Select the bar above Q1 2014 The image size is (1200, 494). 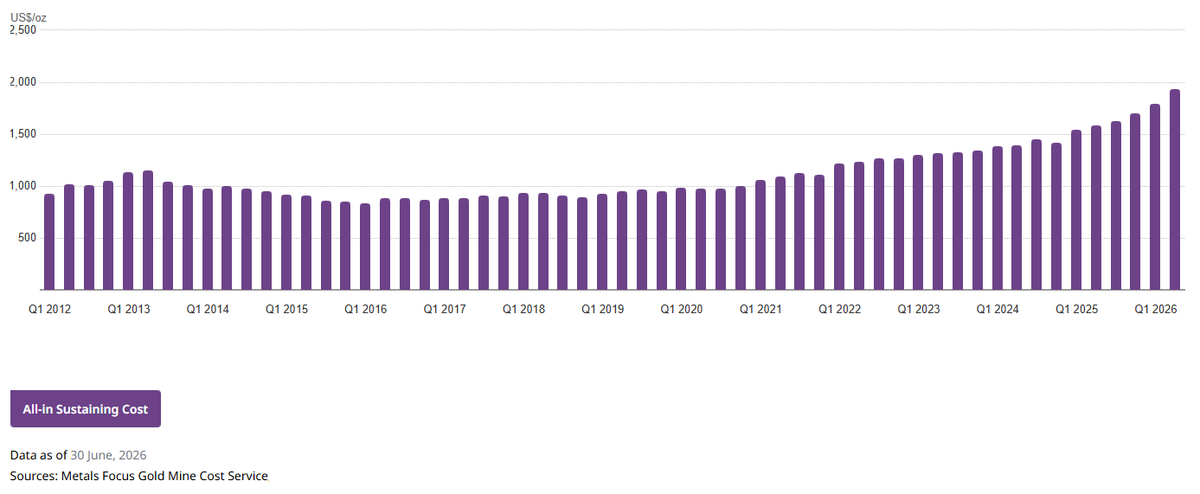(x=207, y=240)
